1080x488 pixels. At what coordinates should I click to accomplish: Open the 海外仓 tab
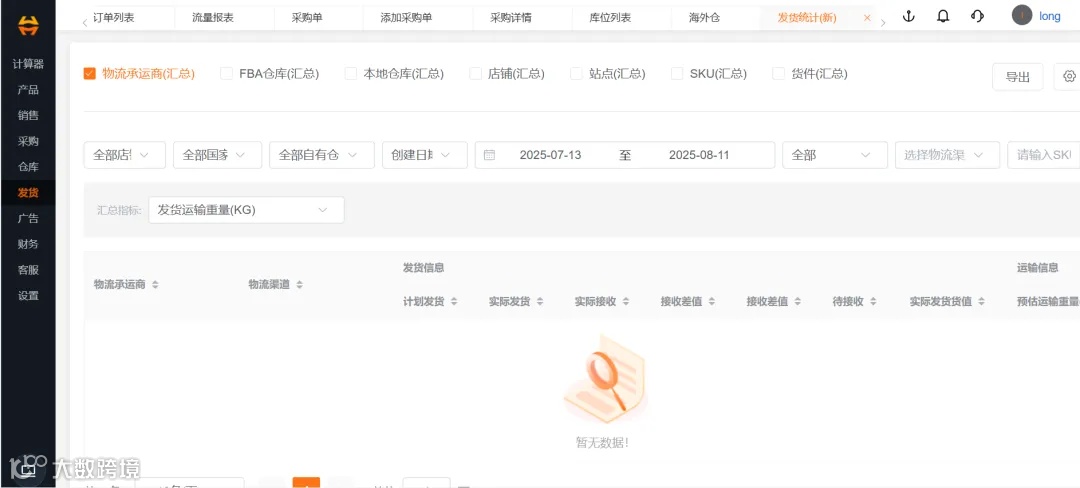(704, 18)
